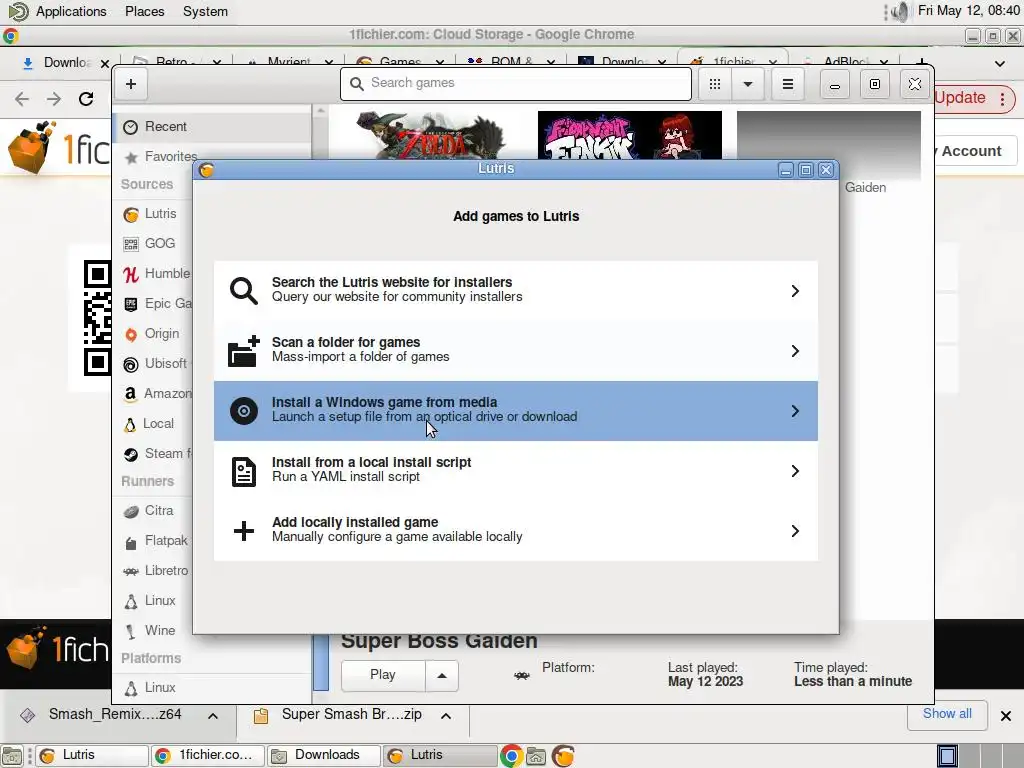Open the arrow dropdown next to Play
Viewport: 1024px width, 768px height.
(442, 675)
